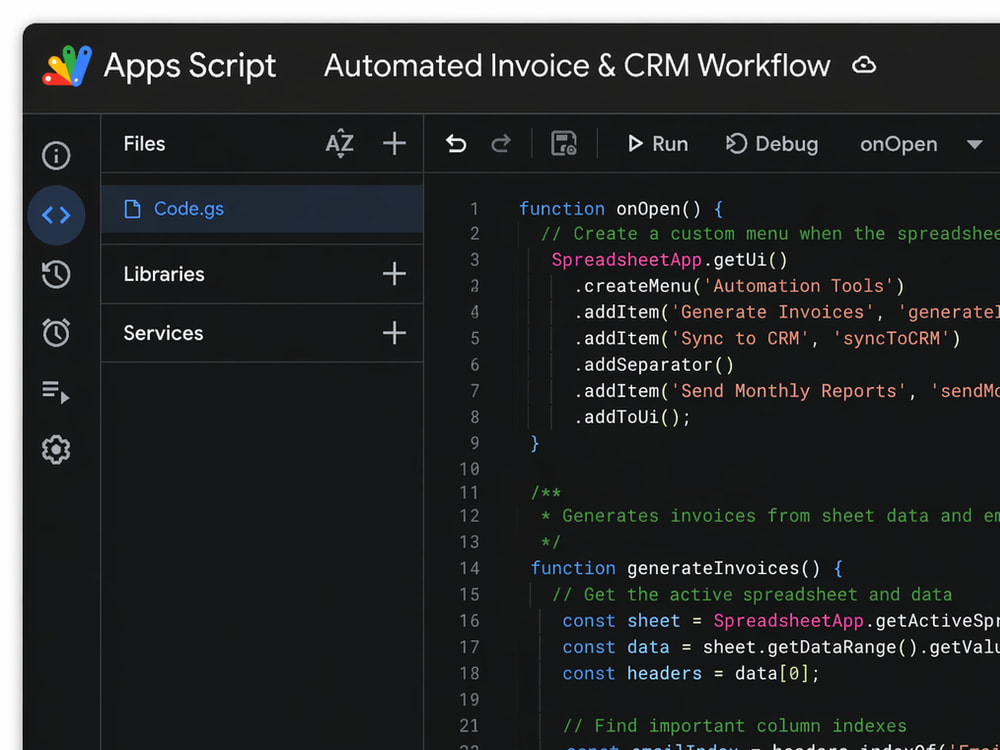Click the 'const sheet = SpreadsheetApp' line
Viewport: 1000px width, 750px height.
click(x=781, y=621)
